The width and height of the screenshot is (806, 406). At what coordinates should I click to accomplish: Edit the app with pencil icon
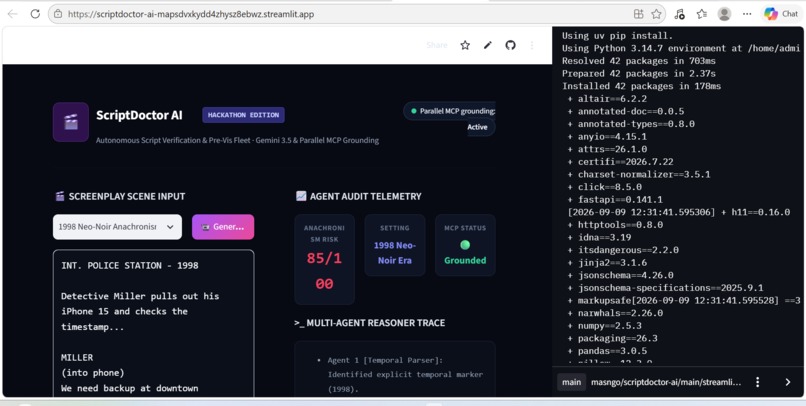point(488,45)
